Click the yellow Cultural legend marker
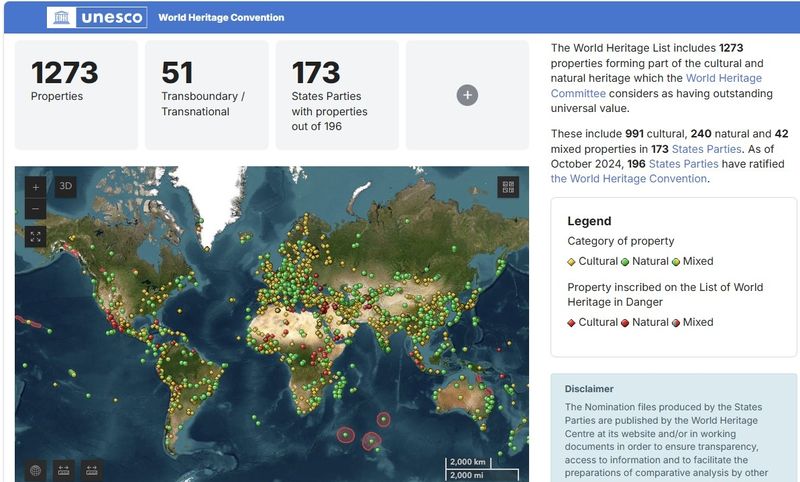Viewport: 800px width, 482px height. pyautogui.click(x=571, y=262)
